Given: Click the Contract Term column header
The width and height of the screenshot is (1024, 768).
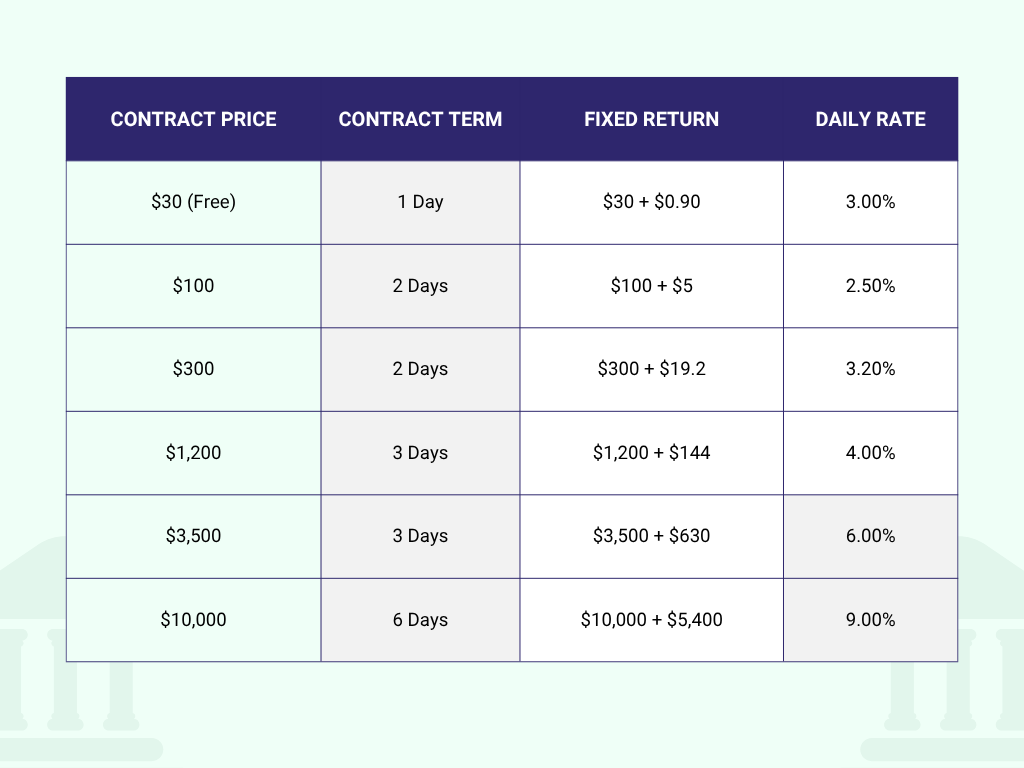Looking at the screenshot, I should (x=420, y=119).
